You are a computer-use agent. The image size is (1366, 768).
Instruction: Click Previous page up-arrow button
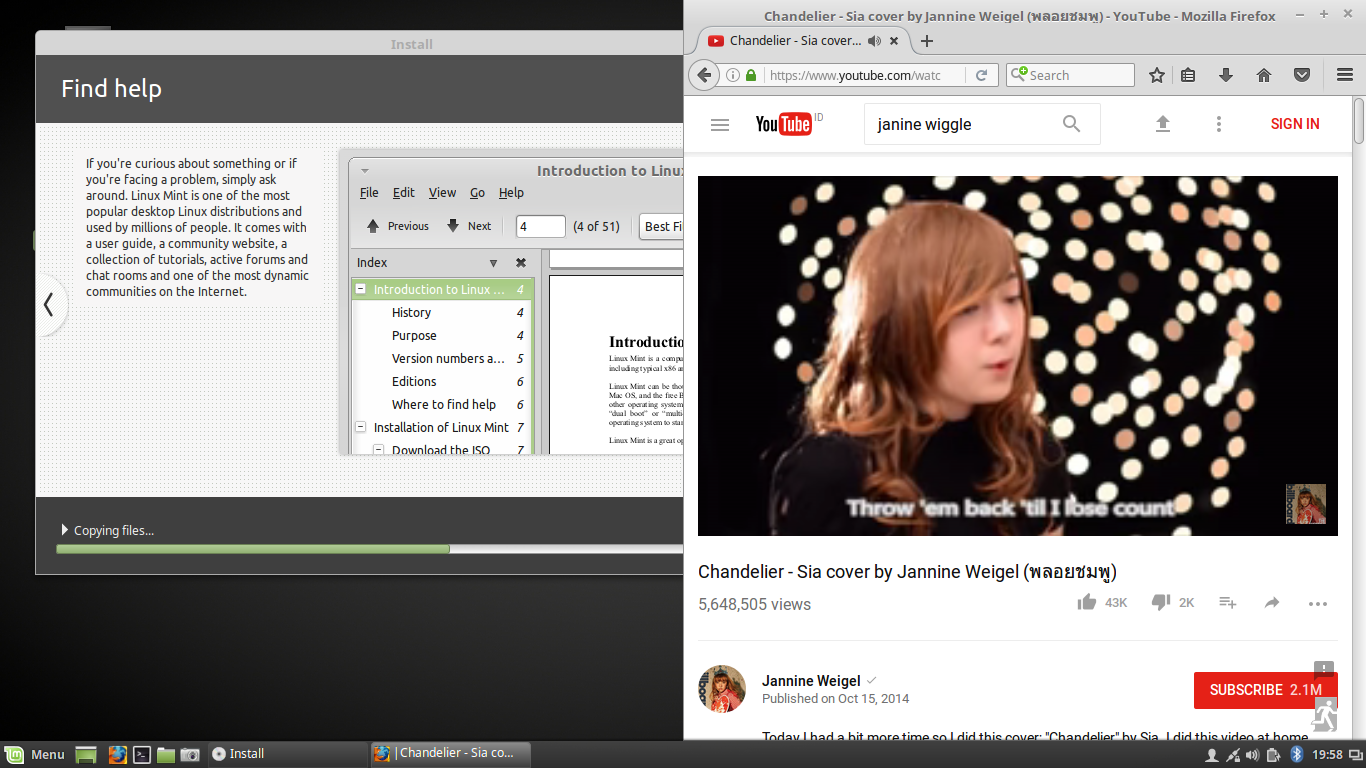[x=397, y=226]
